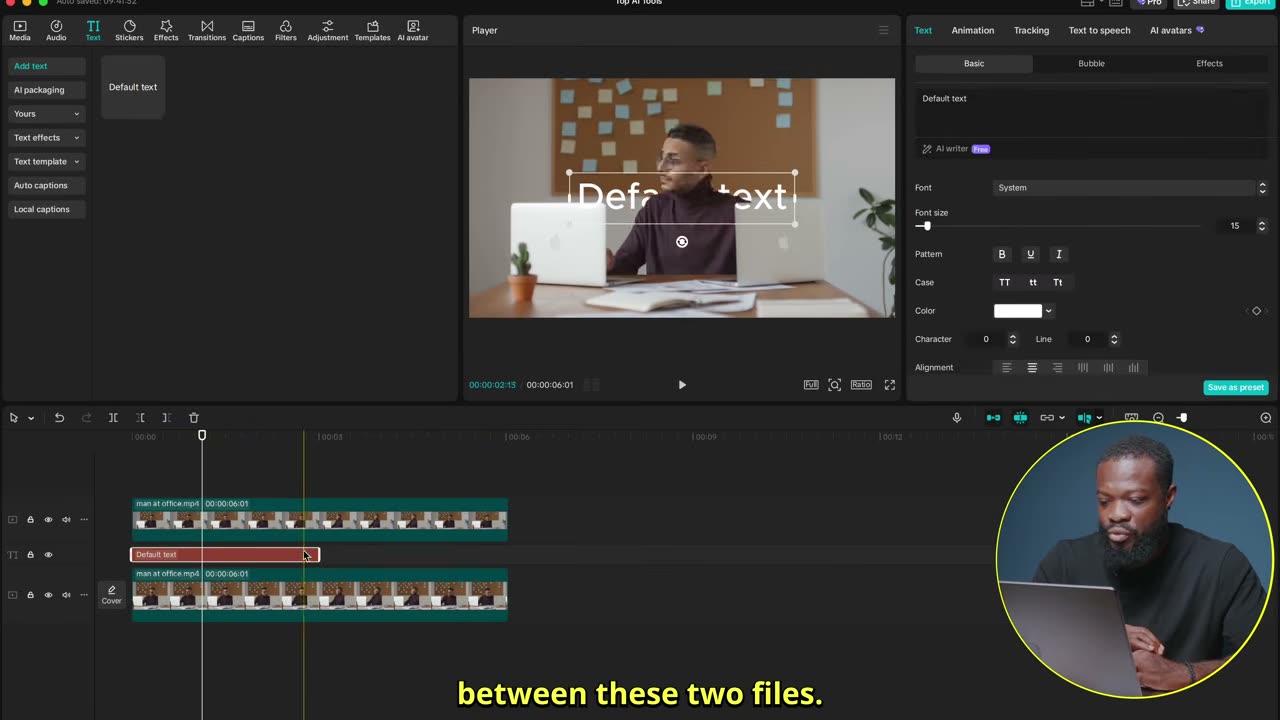Split the clip at the playhead
1280x720 pixels.
(x=113, y=418)
